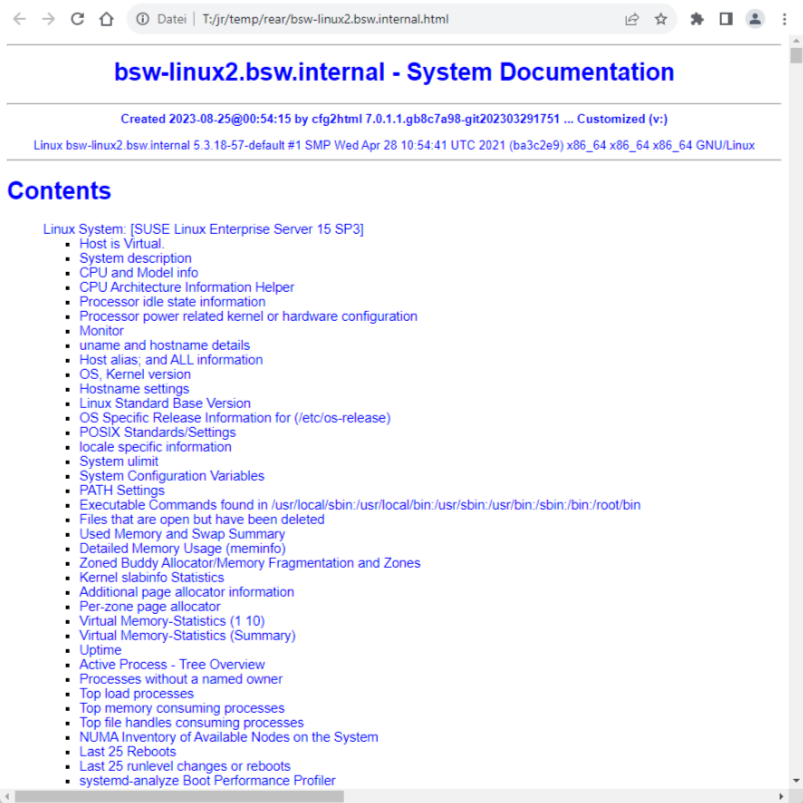This screenshot has height=803, width=803.
Task: Open the Extensions puzzle icon
Action: click(697, 19)
